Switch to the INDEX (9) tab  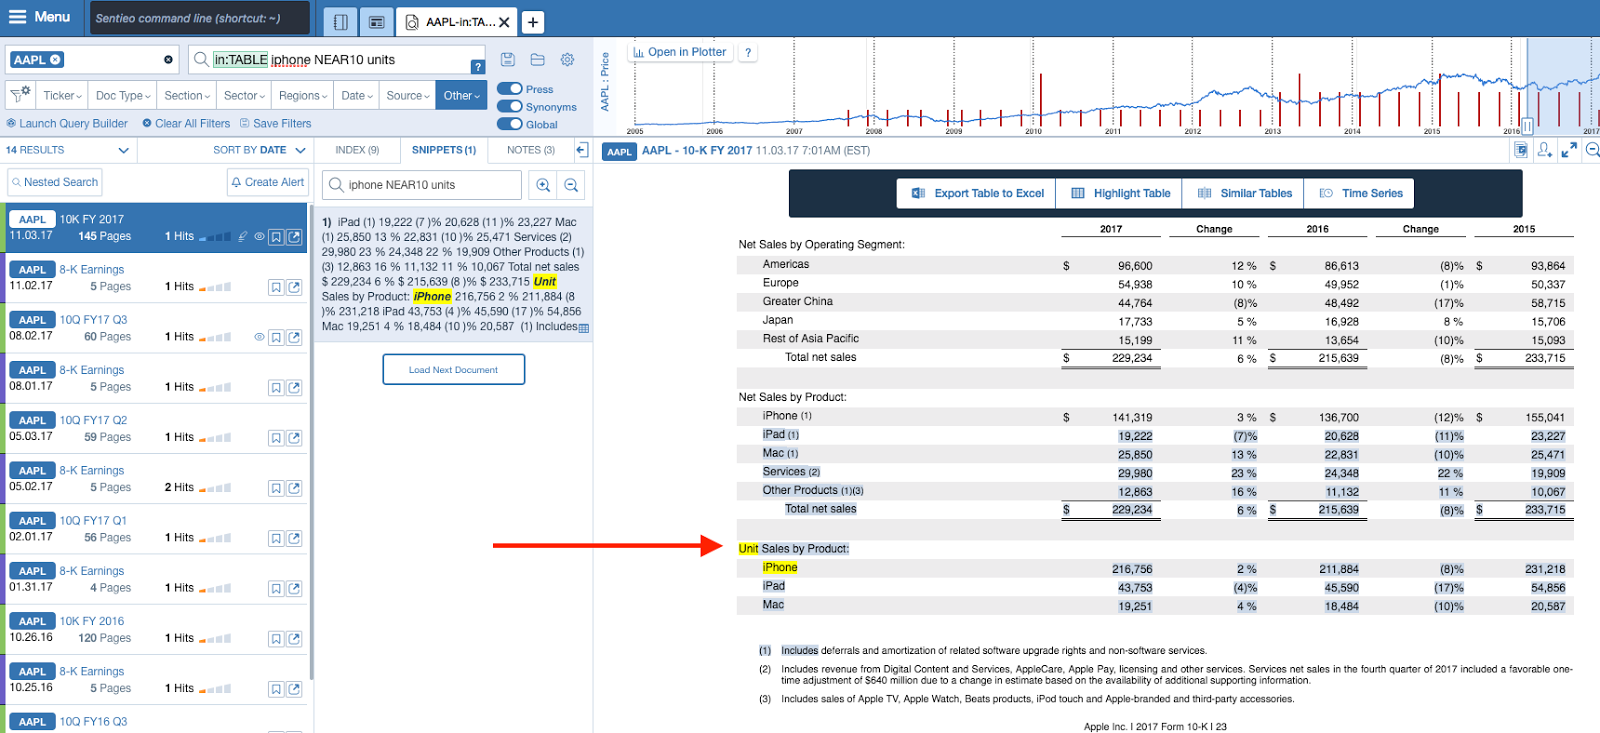(357, 150)
